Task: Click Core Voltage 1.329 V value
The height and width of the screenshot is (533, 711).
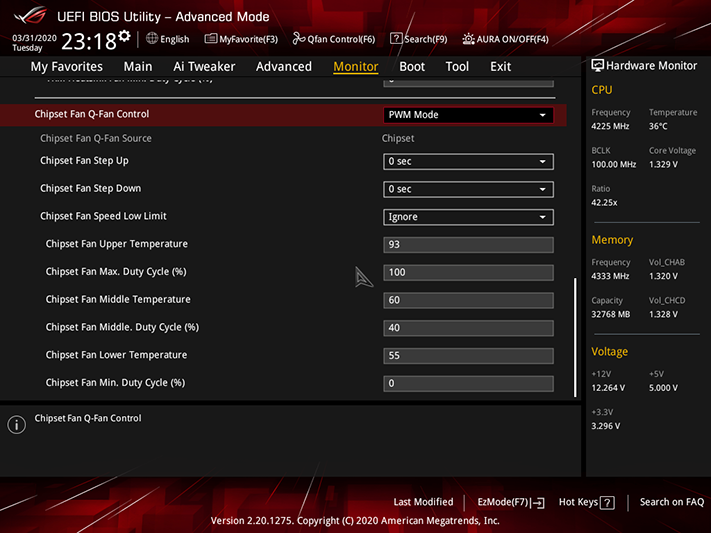Action: (x=663, y=164)
